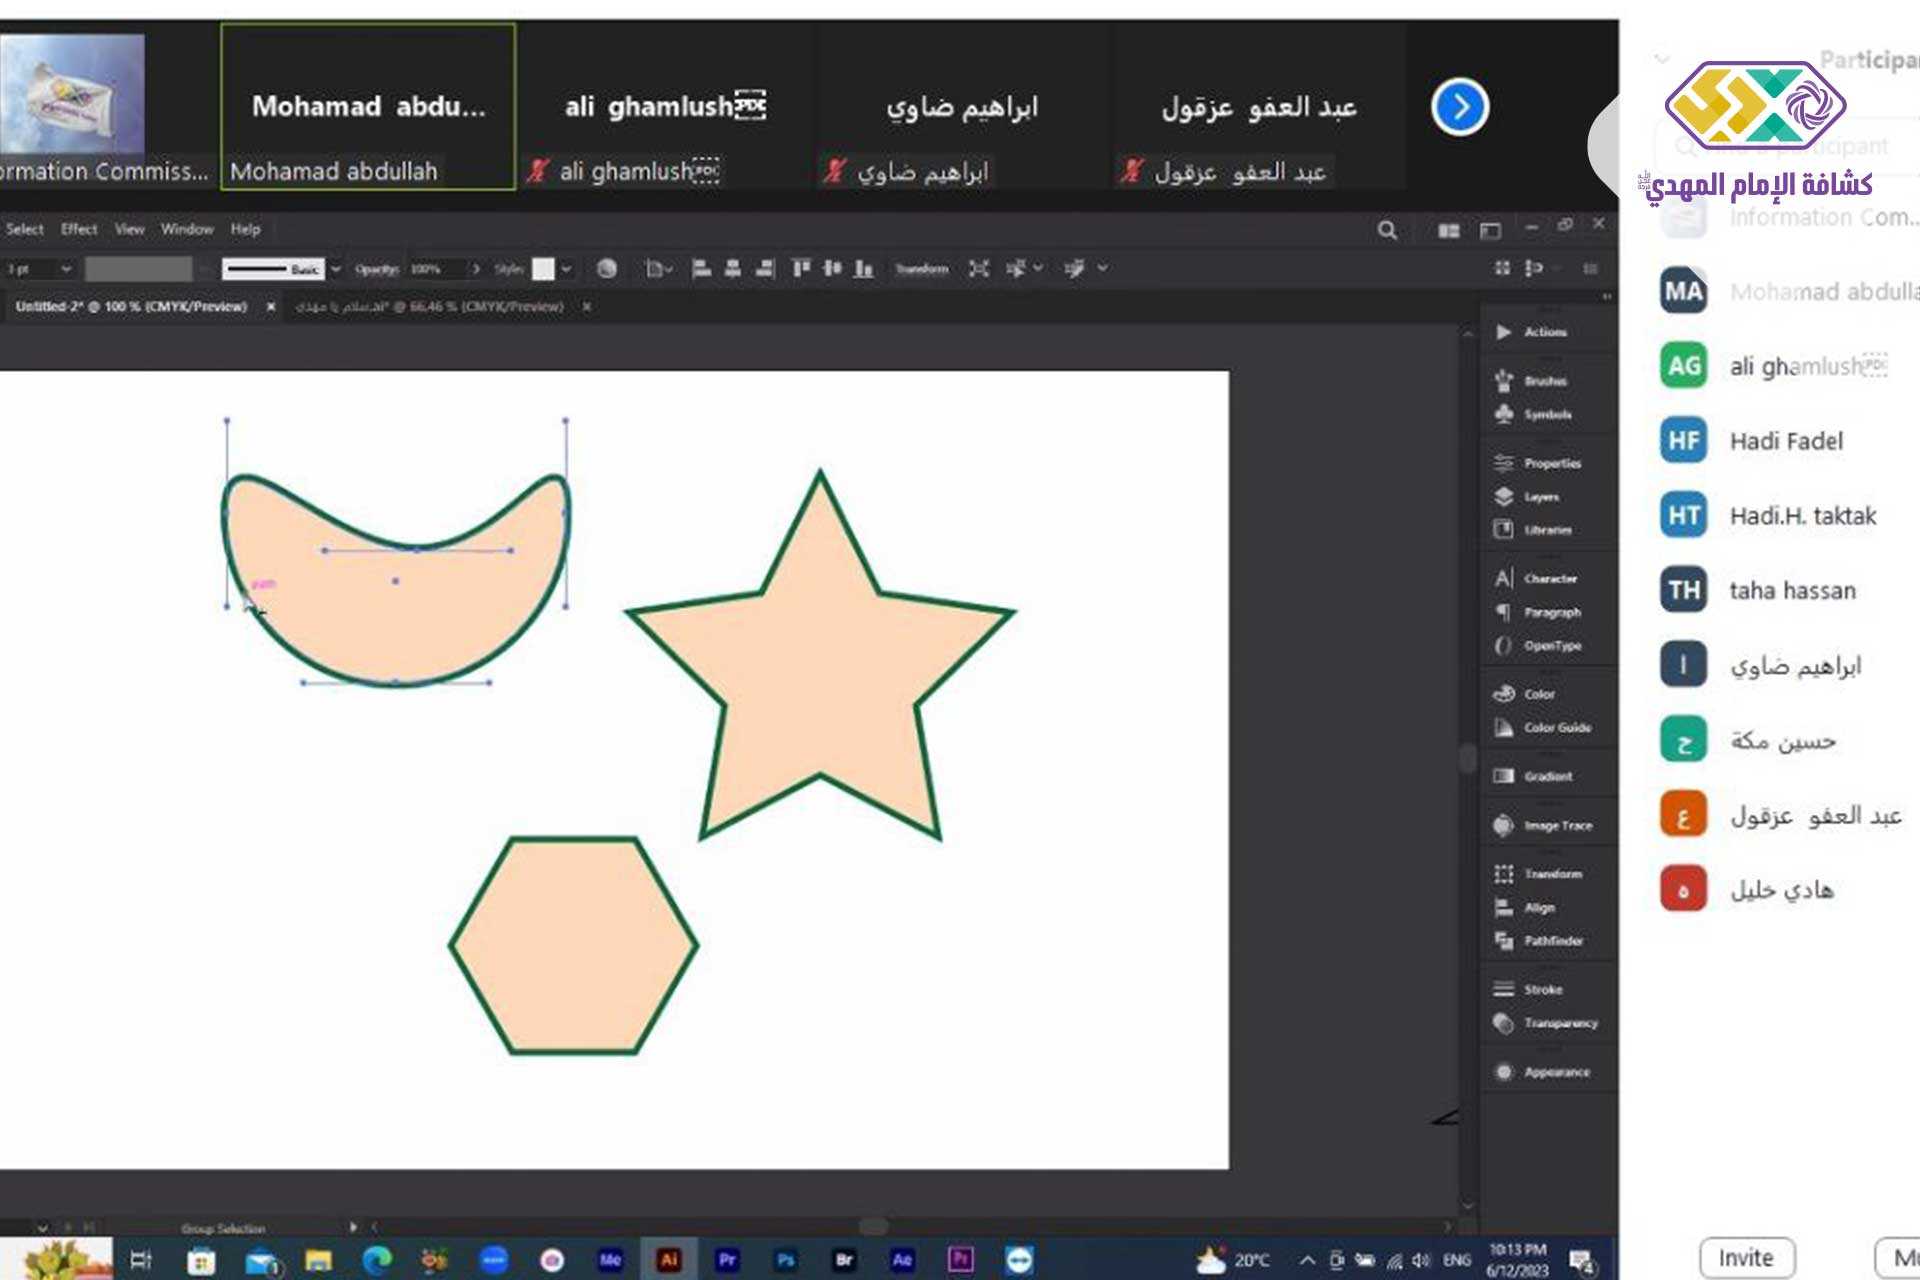Click the Recolor Artwork icon
Image resolution: width=1920 pixels, height=1280 pixels.
[606, 268]
